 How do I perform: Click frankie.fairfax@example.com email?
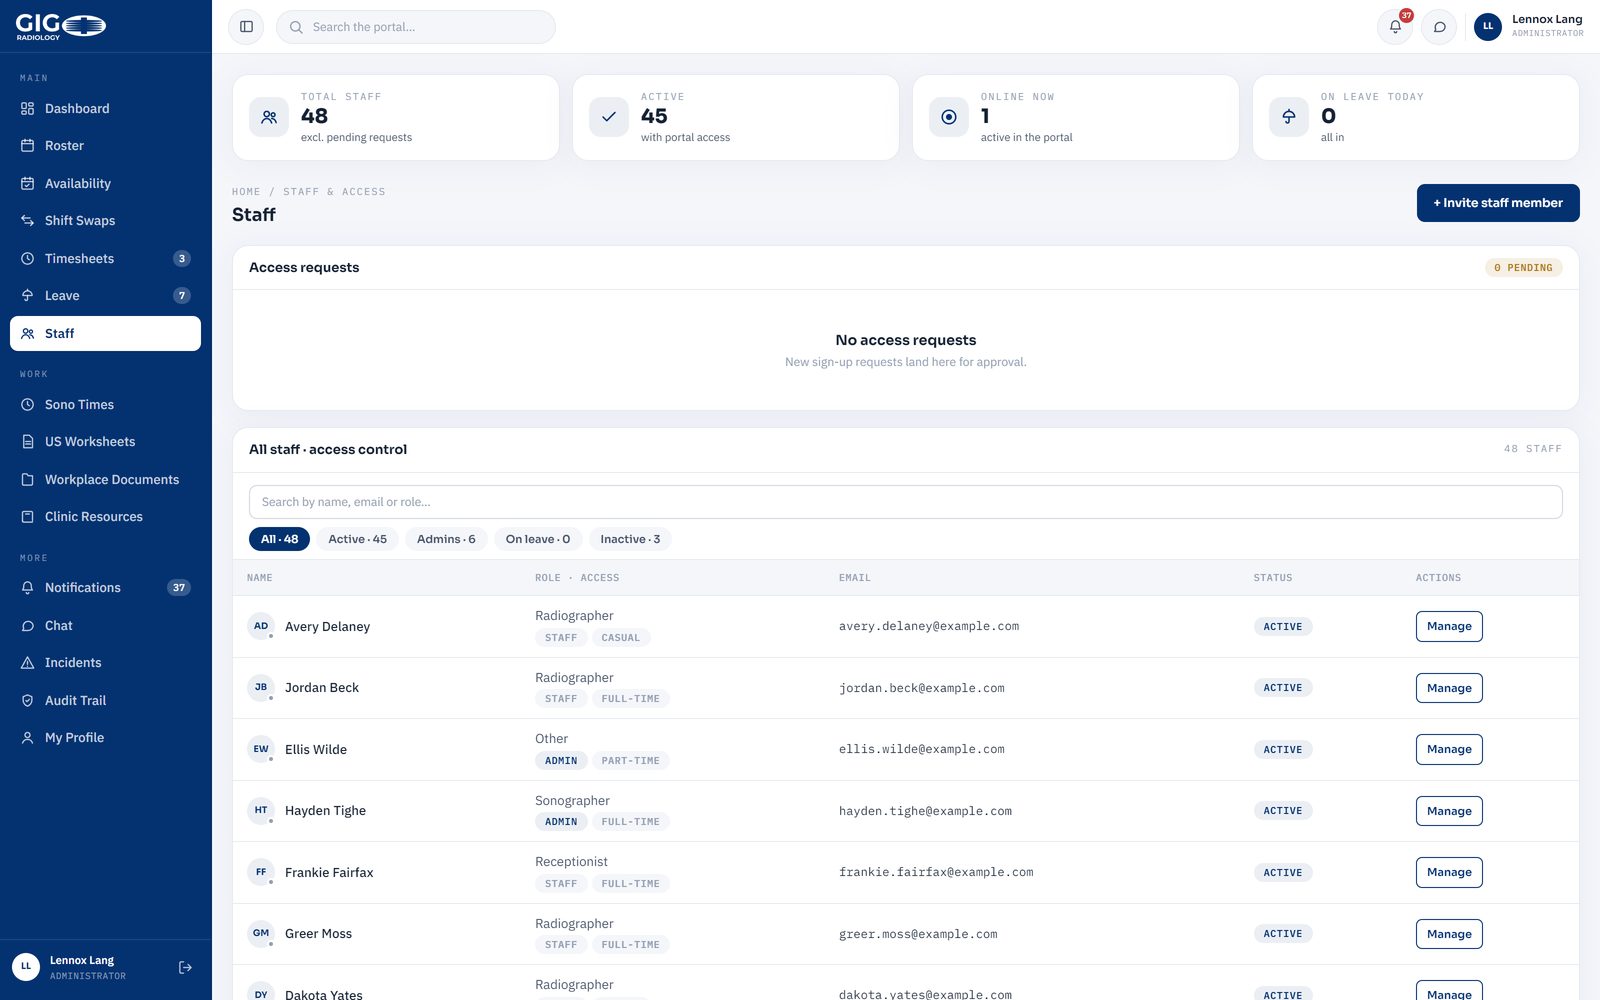(x=936, y=872)
